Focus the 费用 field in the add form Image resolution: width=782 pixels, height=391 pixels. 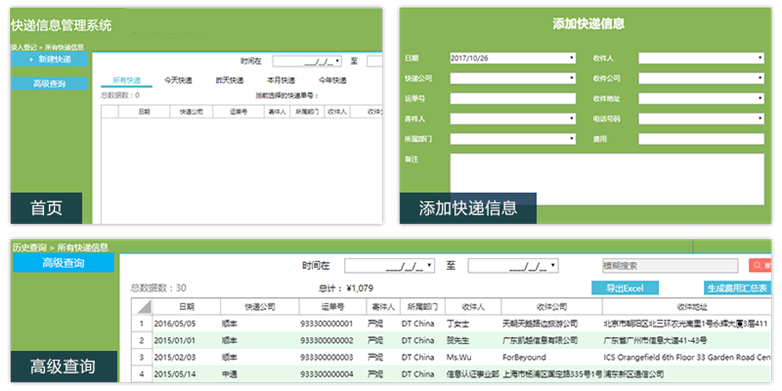point(701,139)
